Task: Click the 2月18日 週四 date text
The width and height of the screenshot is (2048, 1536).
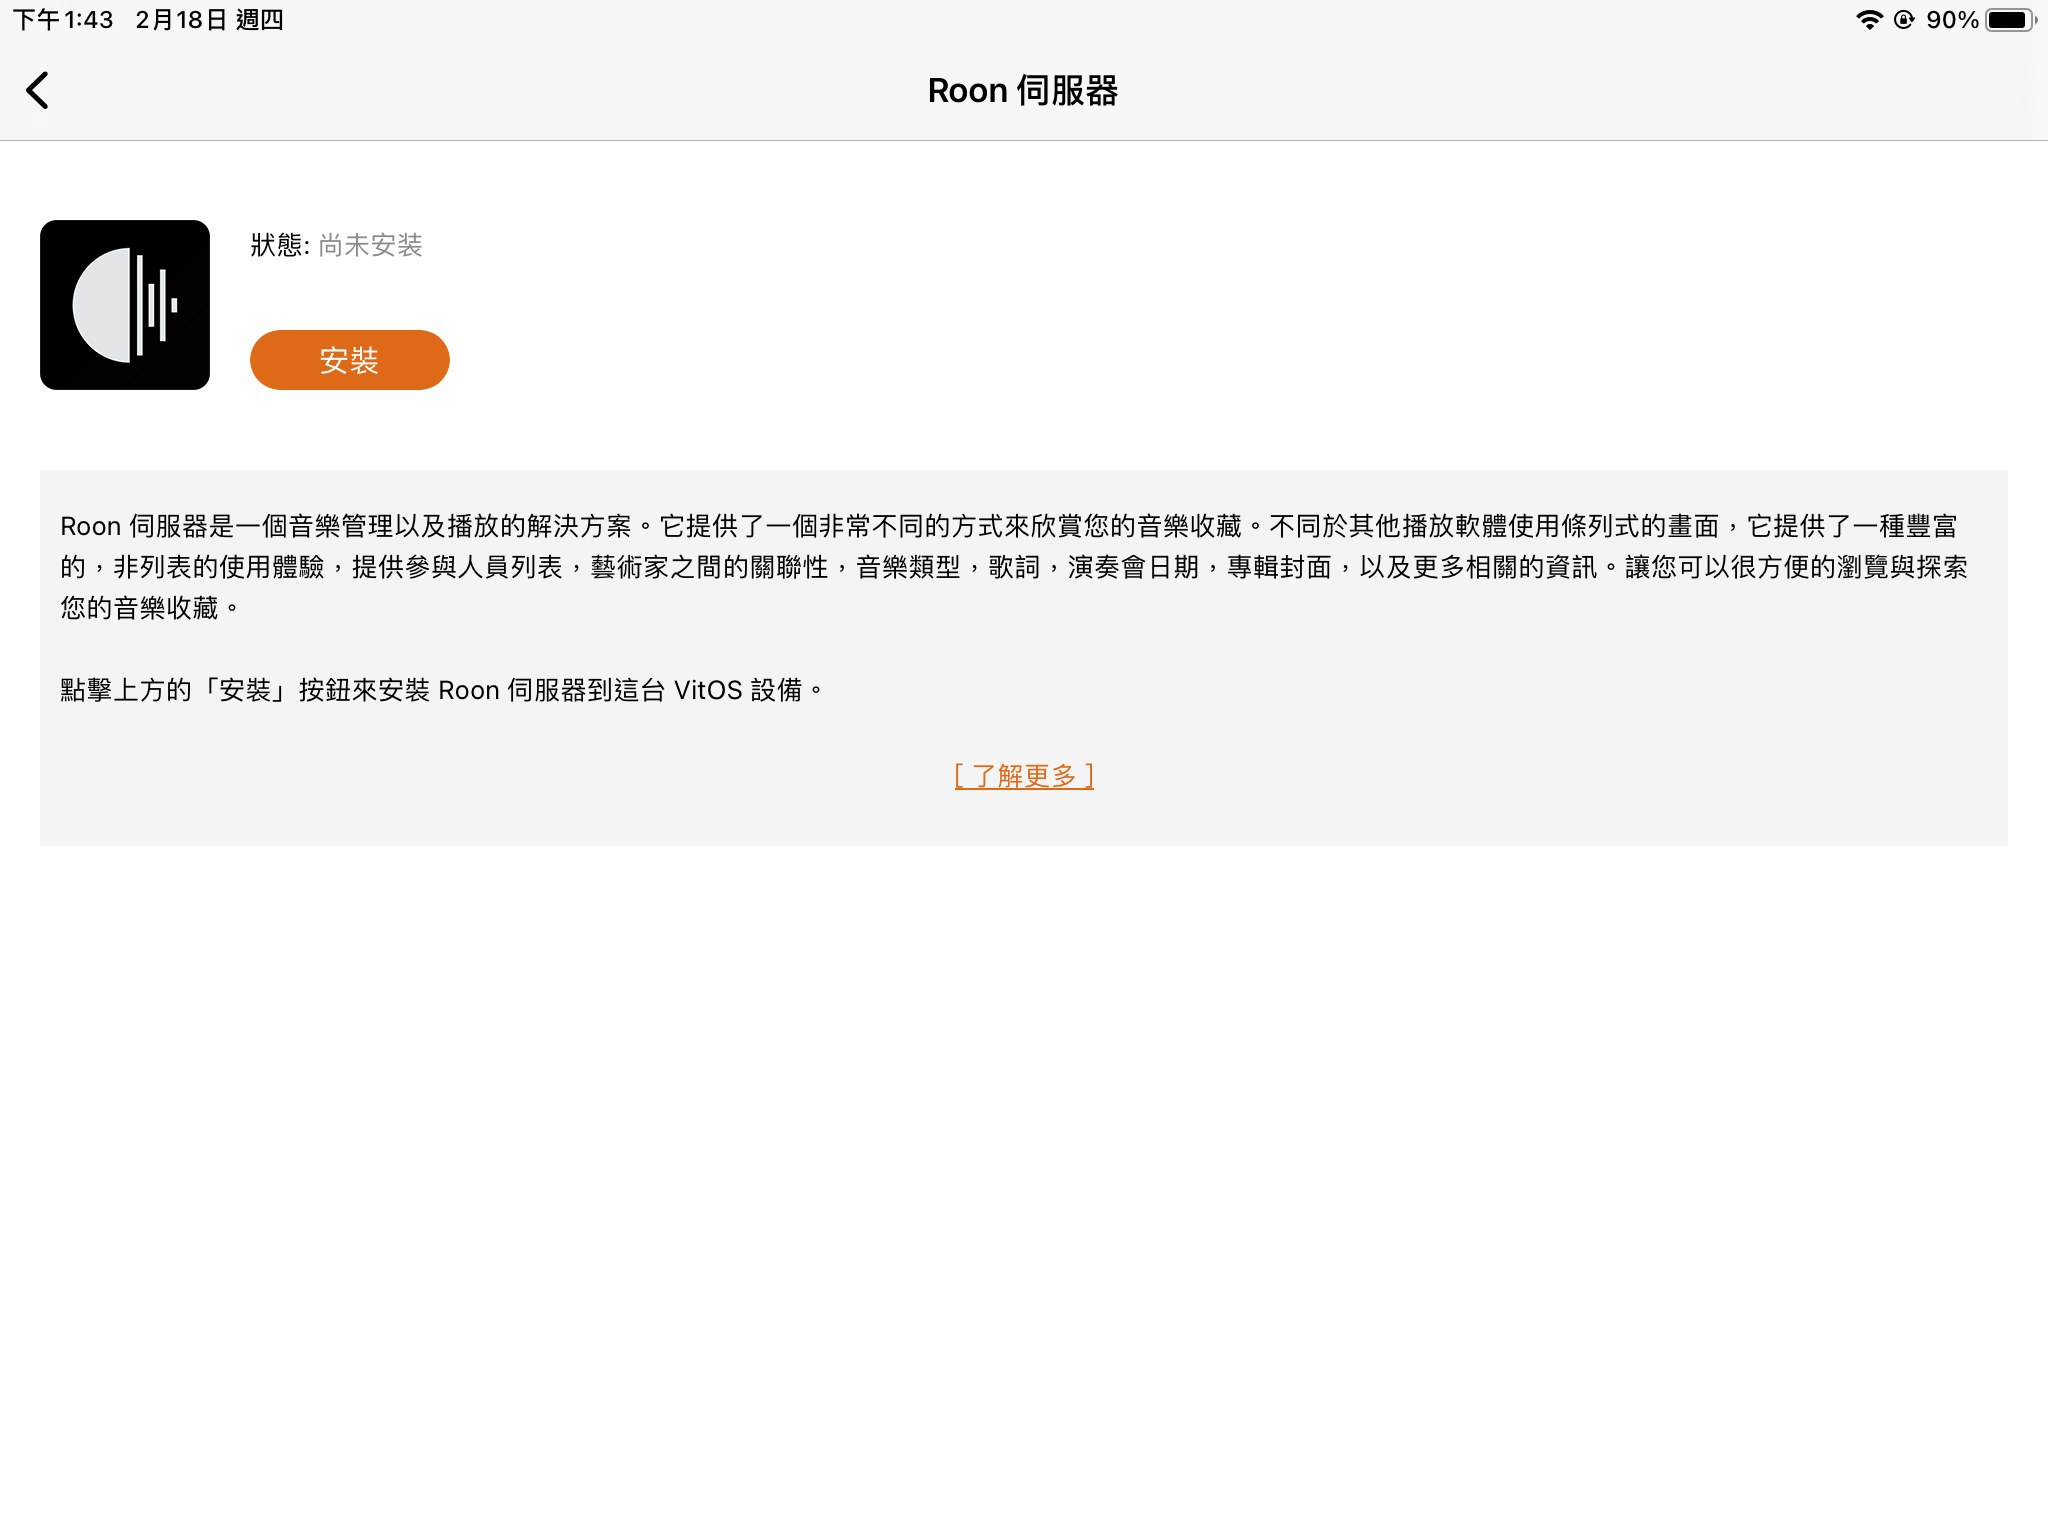Action: (209, 20)
